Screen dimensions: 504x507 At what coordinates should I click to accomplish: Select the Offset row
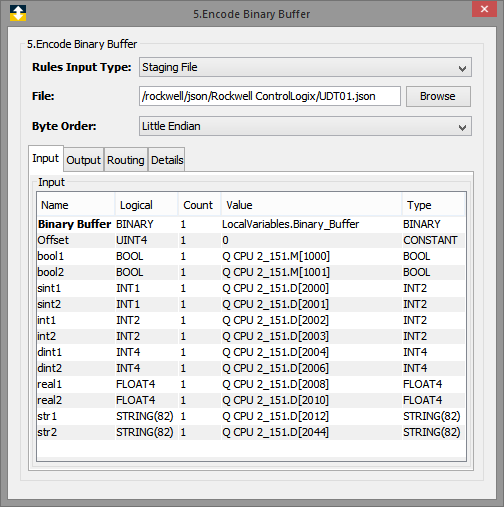(x=251, y=240)
